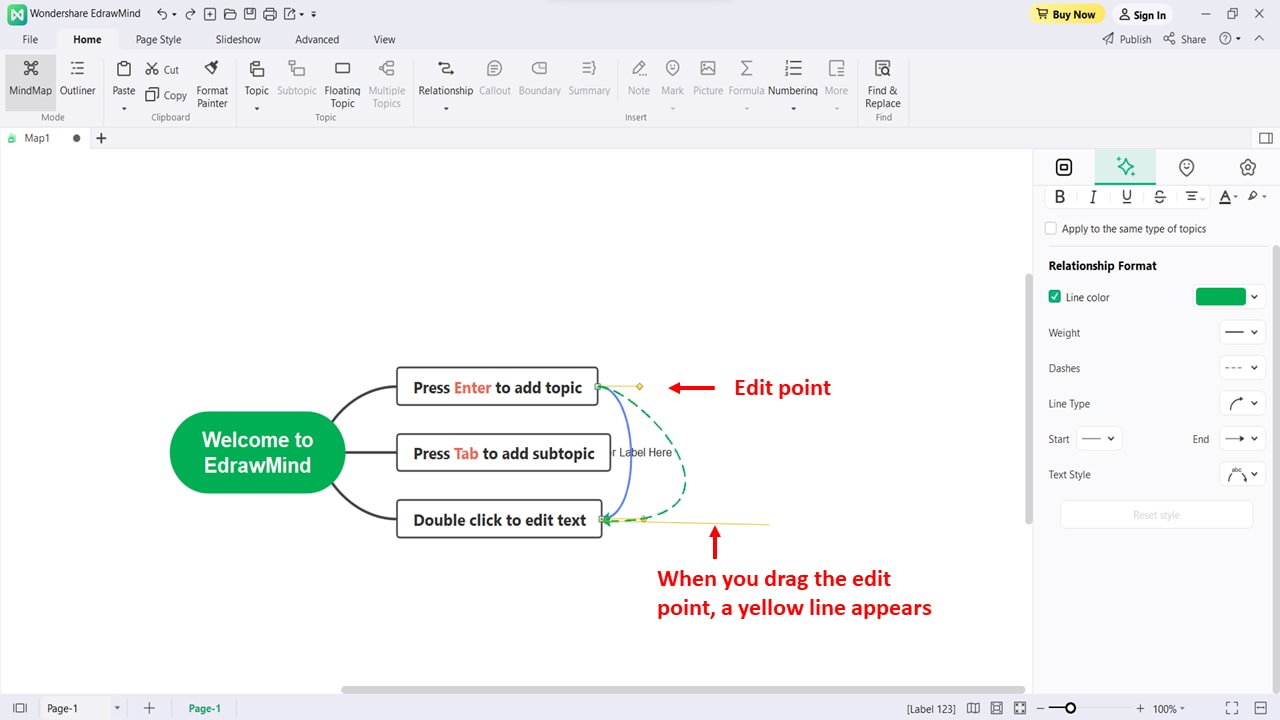Add a Boundary
The height and width of the screenshot is (720, 1280).
pyautogui.click(x=540, y=78)
